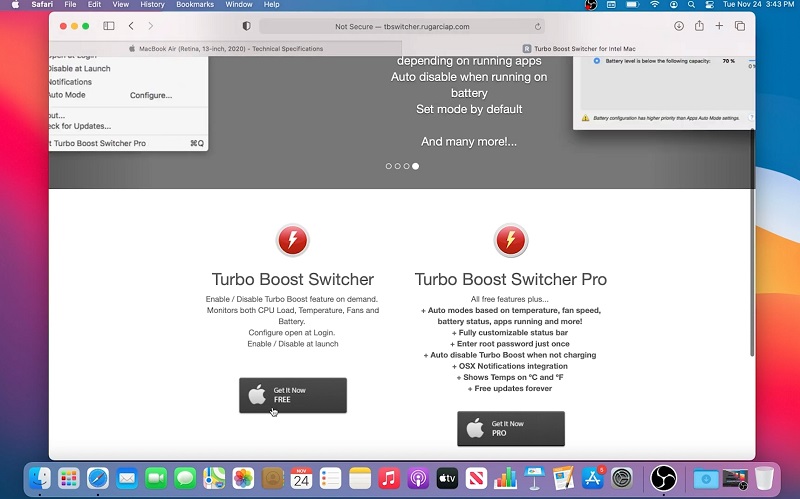Image resolution: width=800 pixels, height=499 pixels.
Task: Open OBS status icon in menu bar
Action: click(x=590, y=5)
